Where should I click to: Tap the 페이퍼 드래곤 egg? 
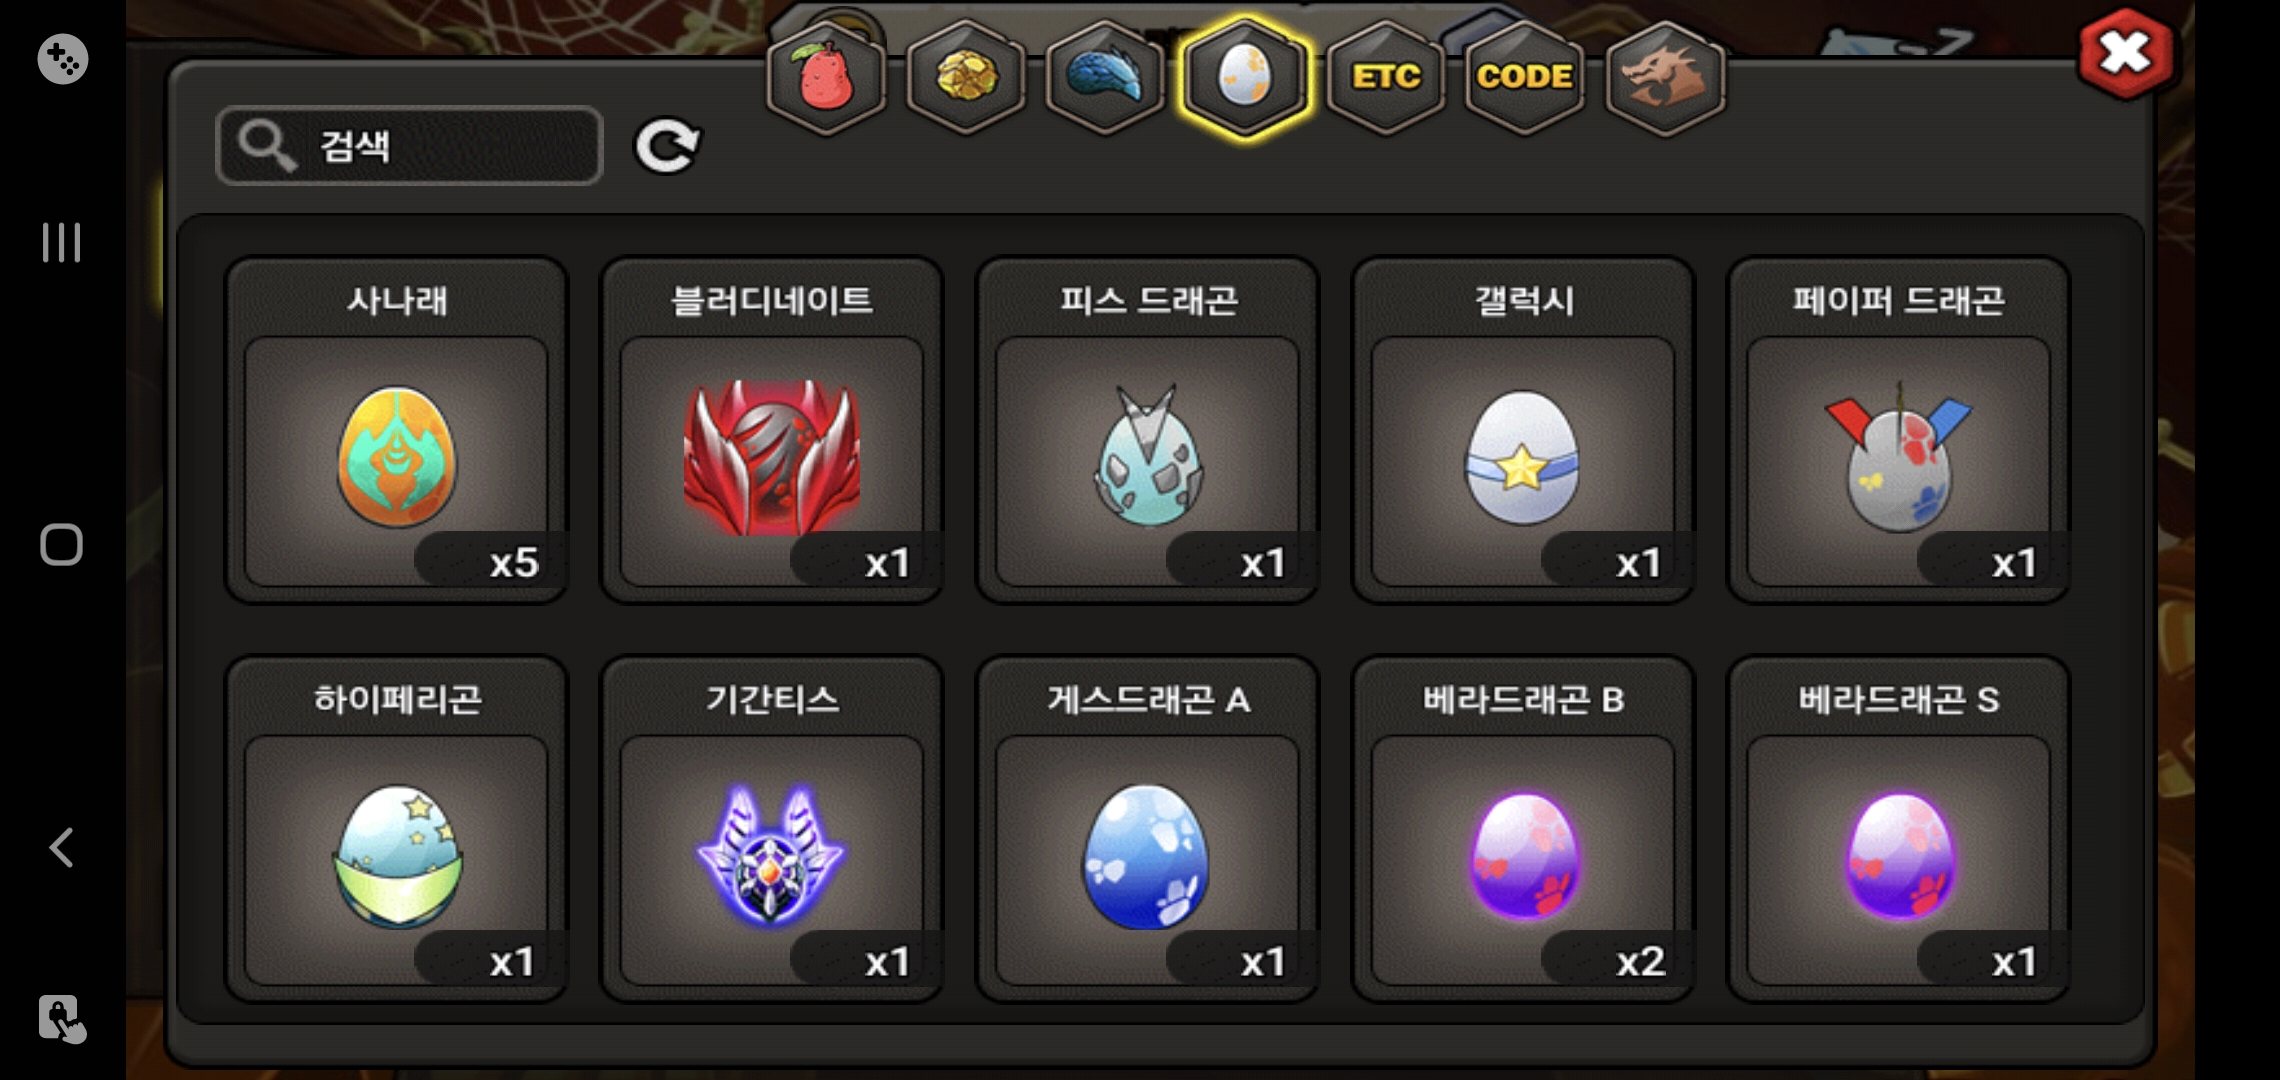tap(1899, 431)
